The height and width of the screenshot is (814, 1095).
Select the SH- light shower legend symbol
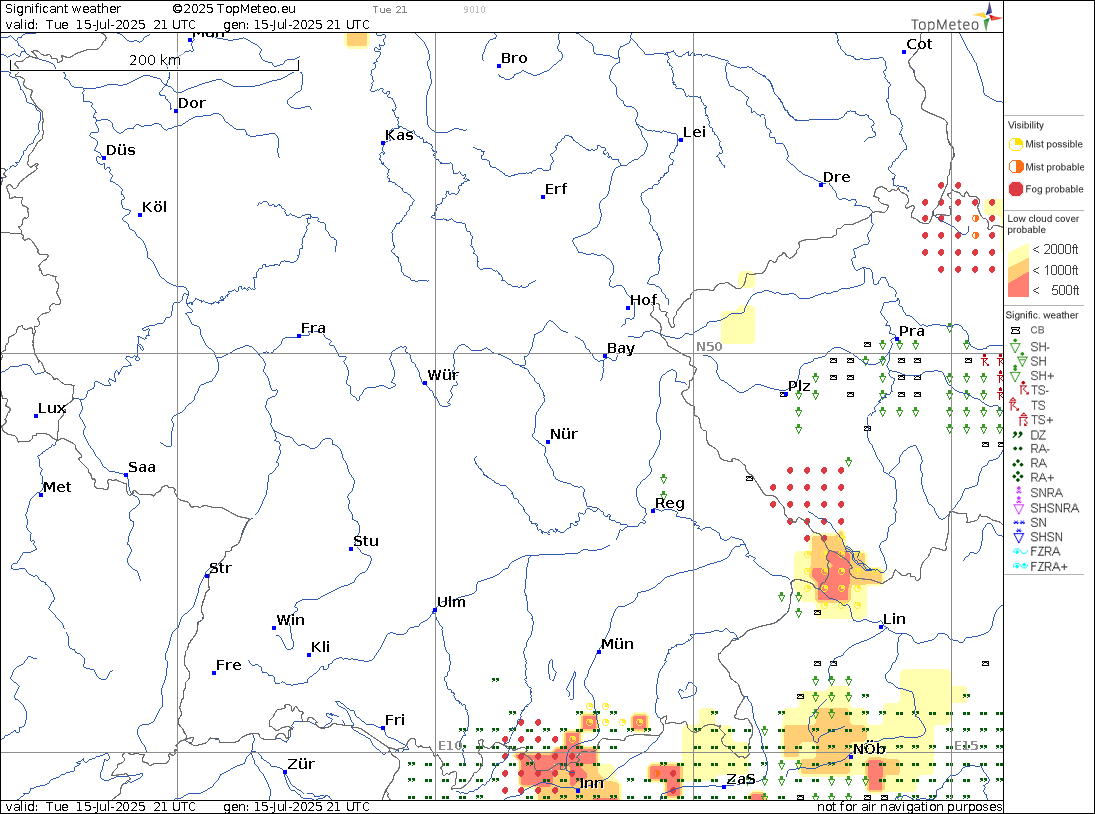click(x=1015, y=346)
